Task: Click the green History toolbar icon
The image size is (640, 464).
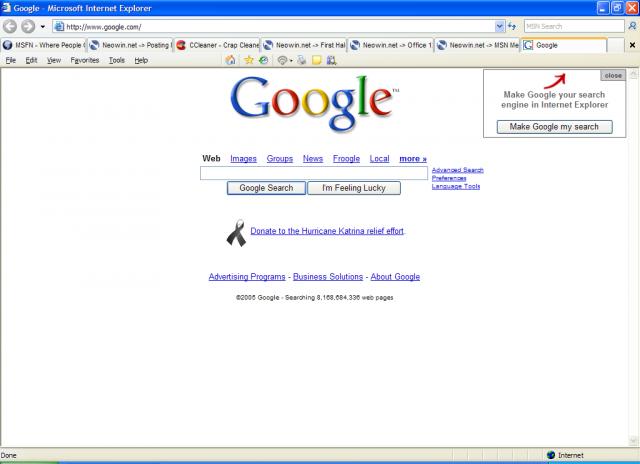Action: coord(264,60)
